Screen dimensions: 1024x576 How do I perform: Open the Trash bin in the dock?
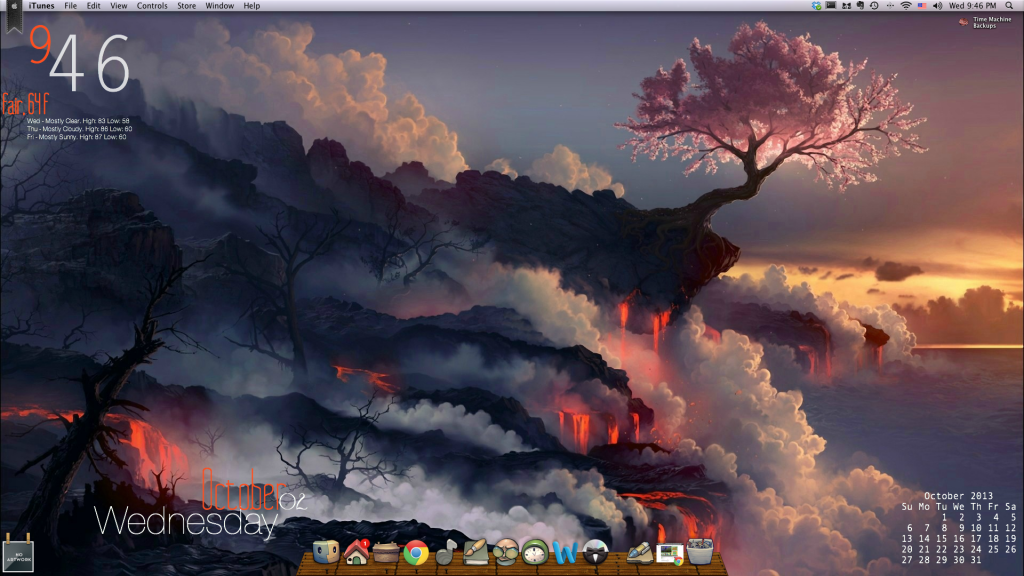pyautogui.click(x=699, y=552)
